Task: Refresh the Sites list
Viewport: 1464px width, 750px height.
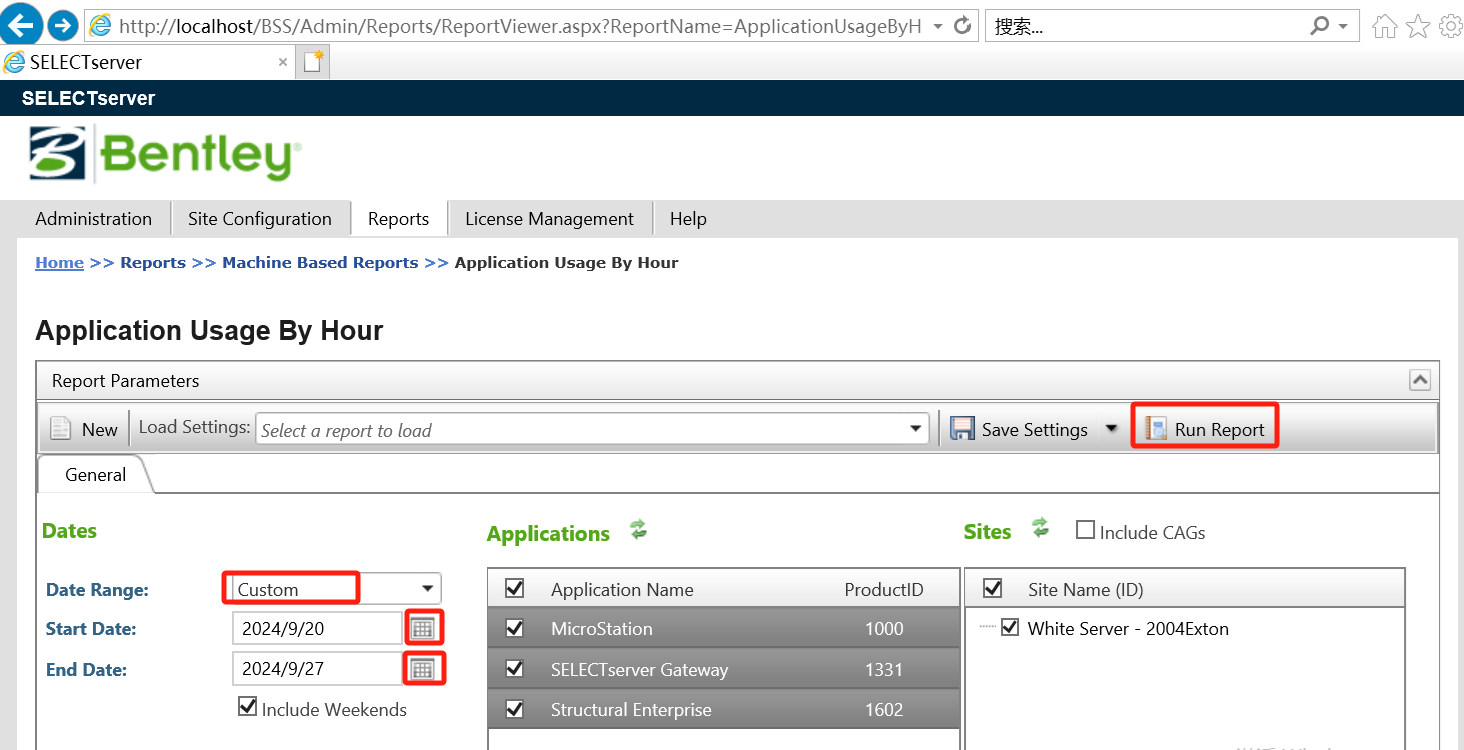Action: pos(1041,527)
